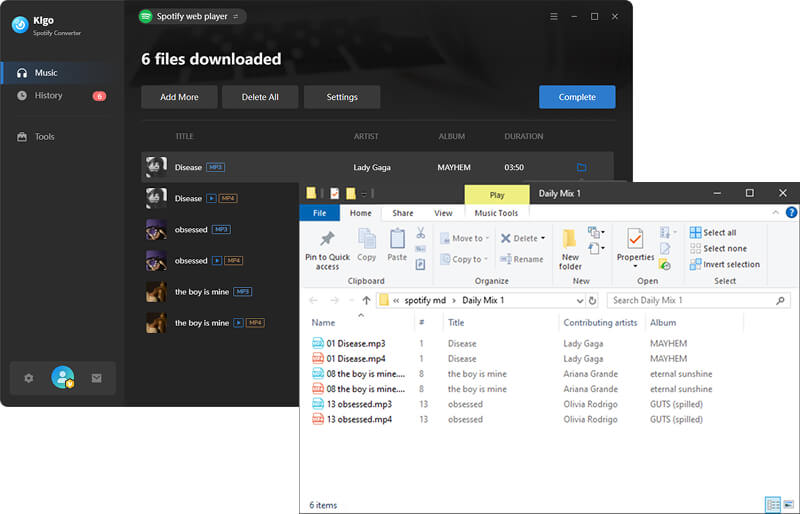Sort by the Contributing artists column header
The image size is (800, 514).
coord(600,323)
